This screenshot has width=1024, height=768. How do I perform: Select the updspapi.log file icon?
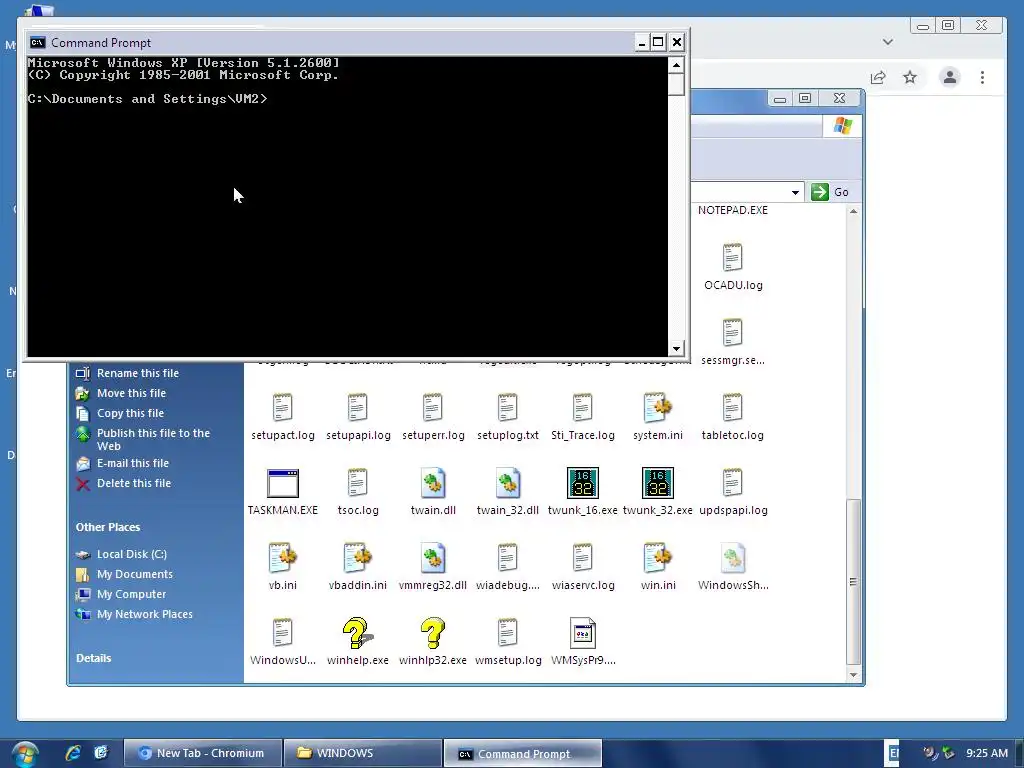coord(732,483)
